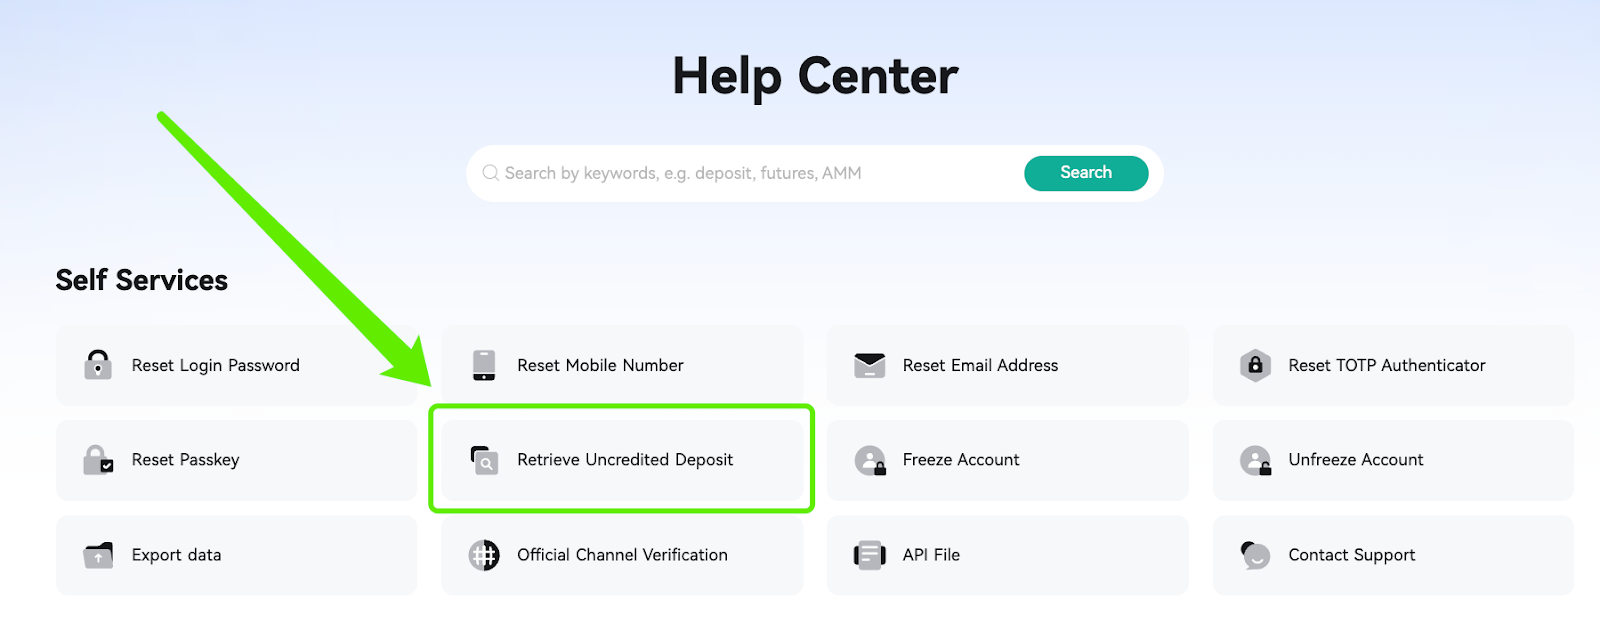Image resolution: width=1600 pixels, height=639 pixels.
Task: Click the Export data folder icon
Action: pos(98,555)
